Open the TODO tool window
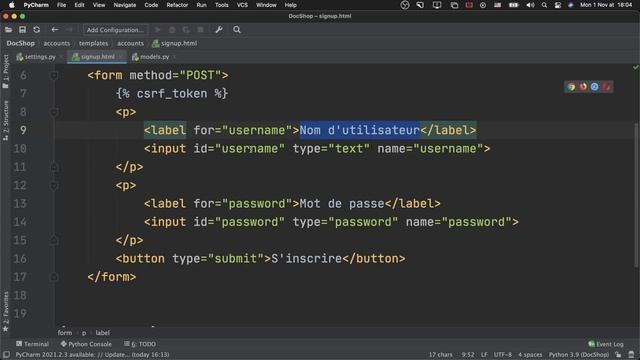This screenshot has width=640, height=360. point(140,344)
